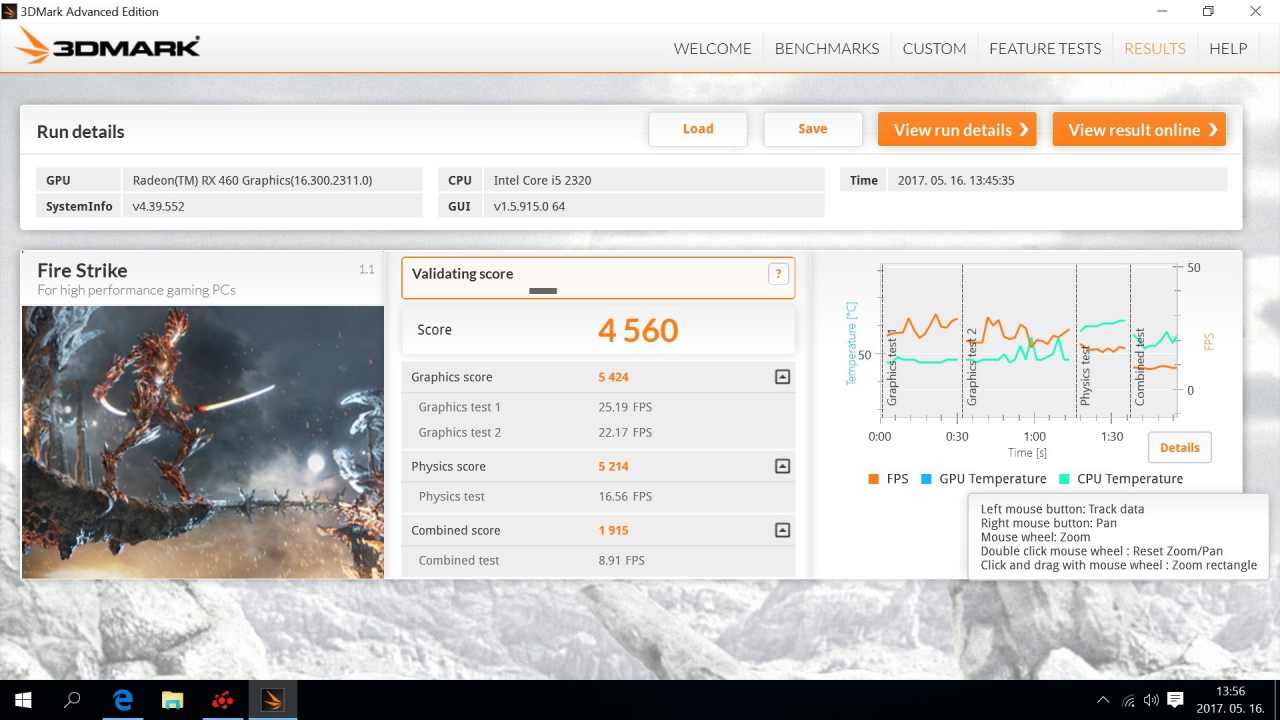The image size is (1280, 720).
Task: Click the overall score 4 560
Action: point(638,330)
